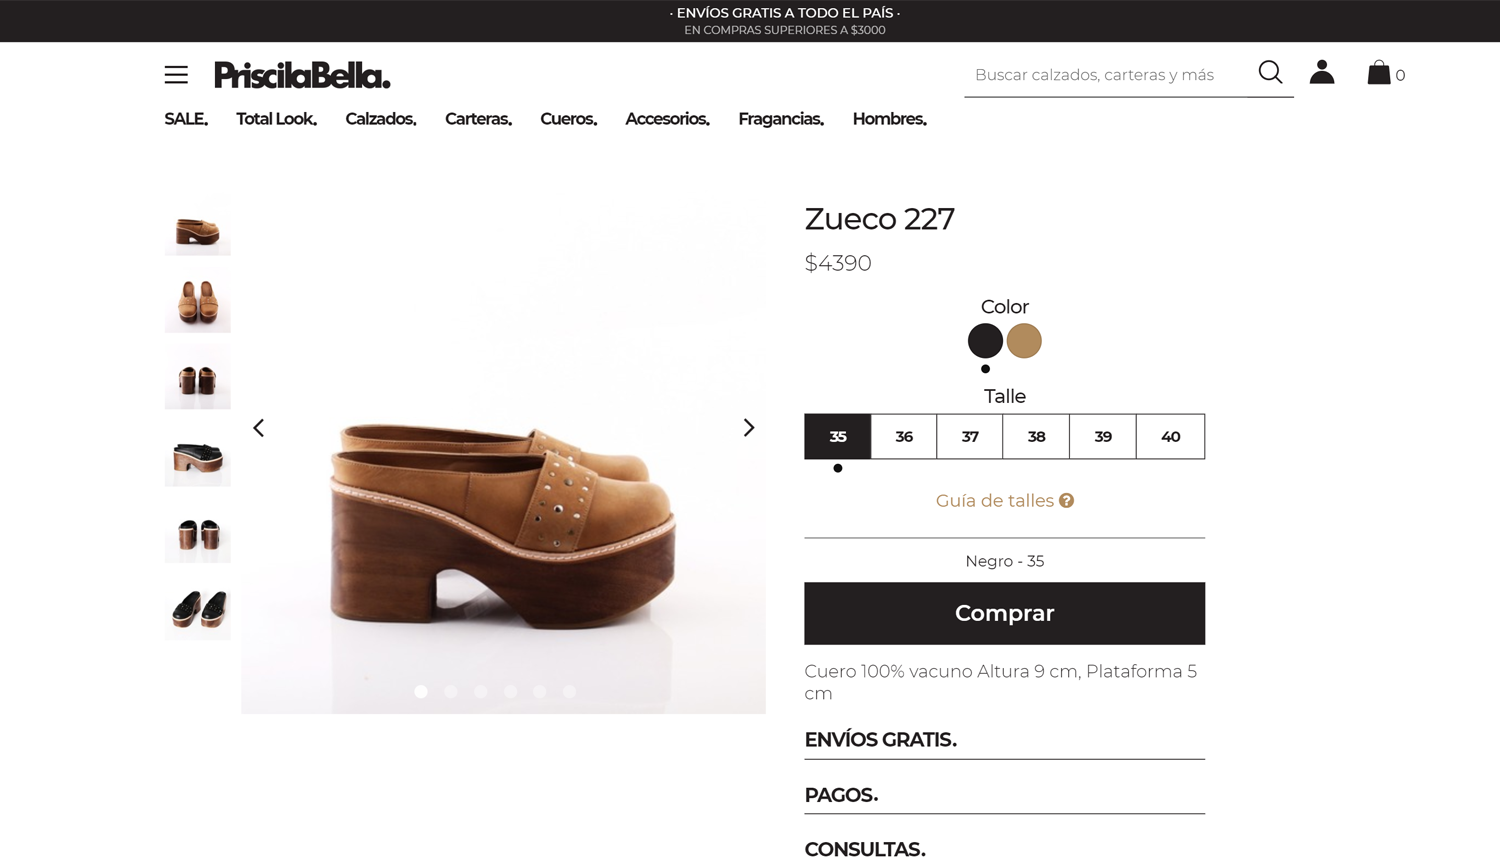Image resolution: width=1500 pixels, height=860 pixels.
Task: Show the previous product image arrow
Action: pos(259,428)
